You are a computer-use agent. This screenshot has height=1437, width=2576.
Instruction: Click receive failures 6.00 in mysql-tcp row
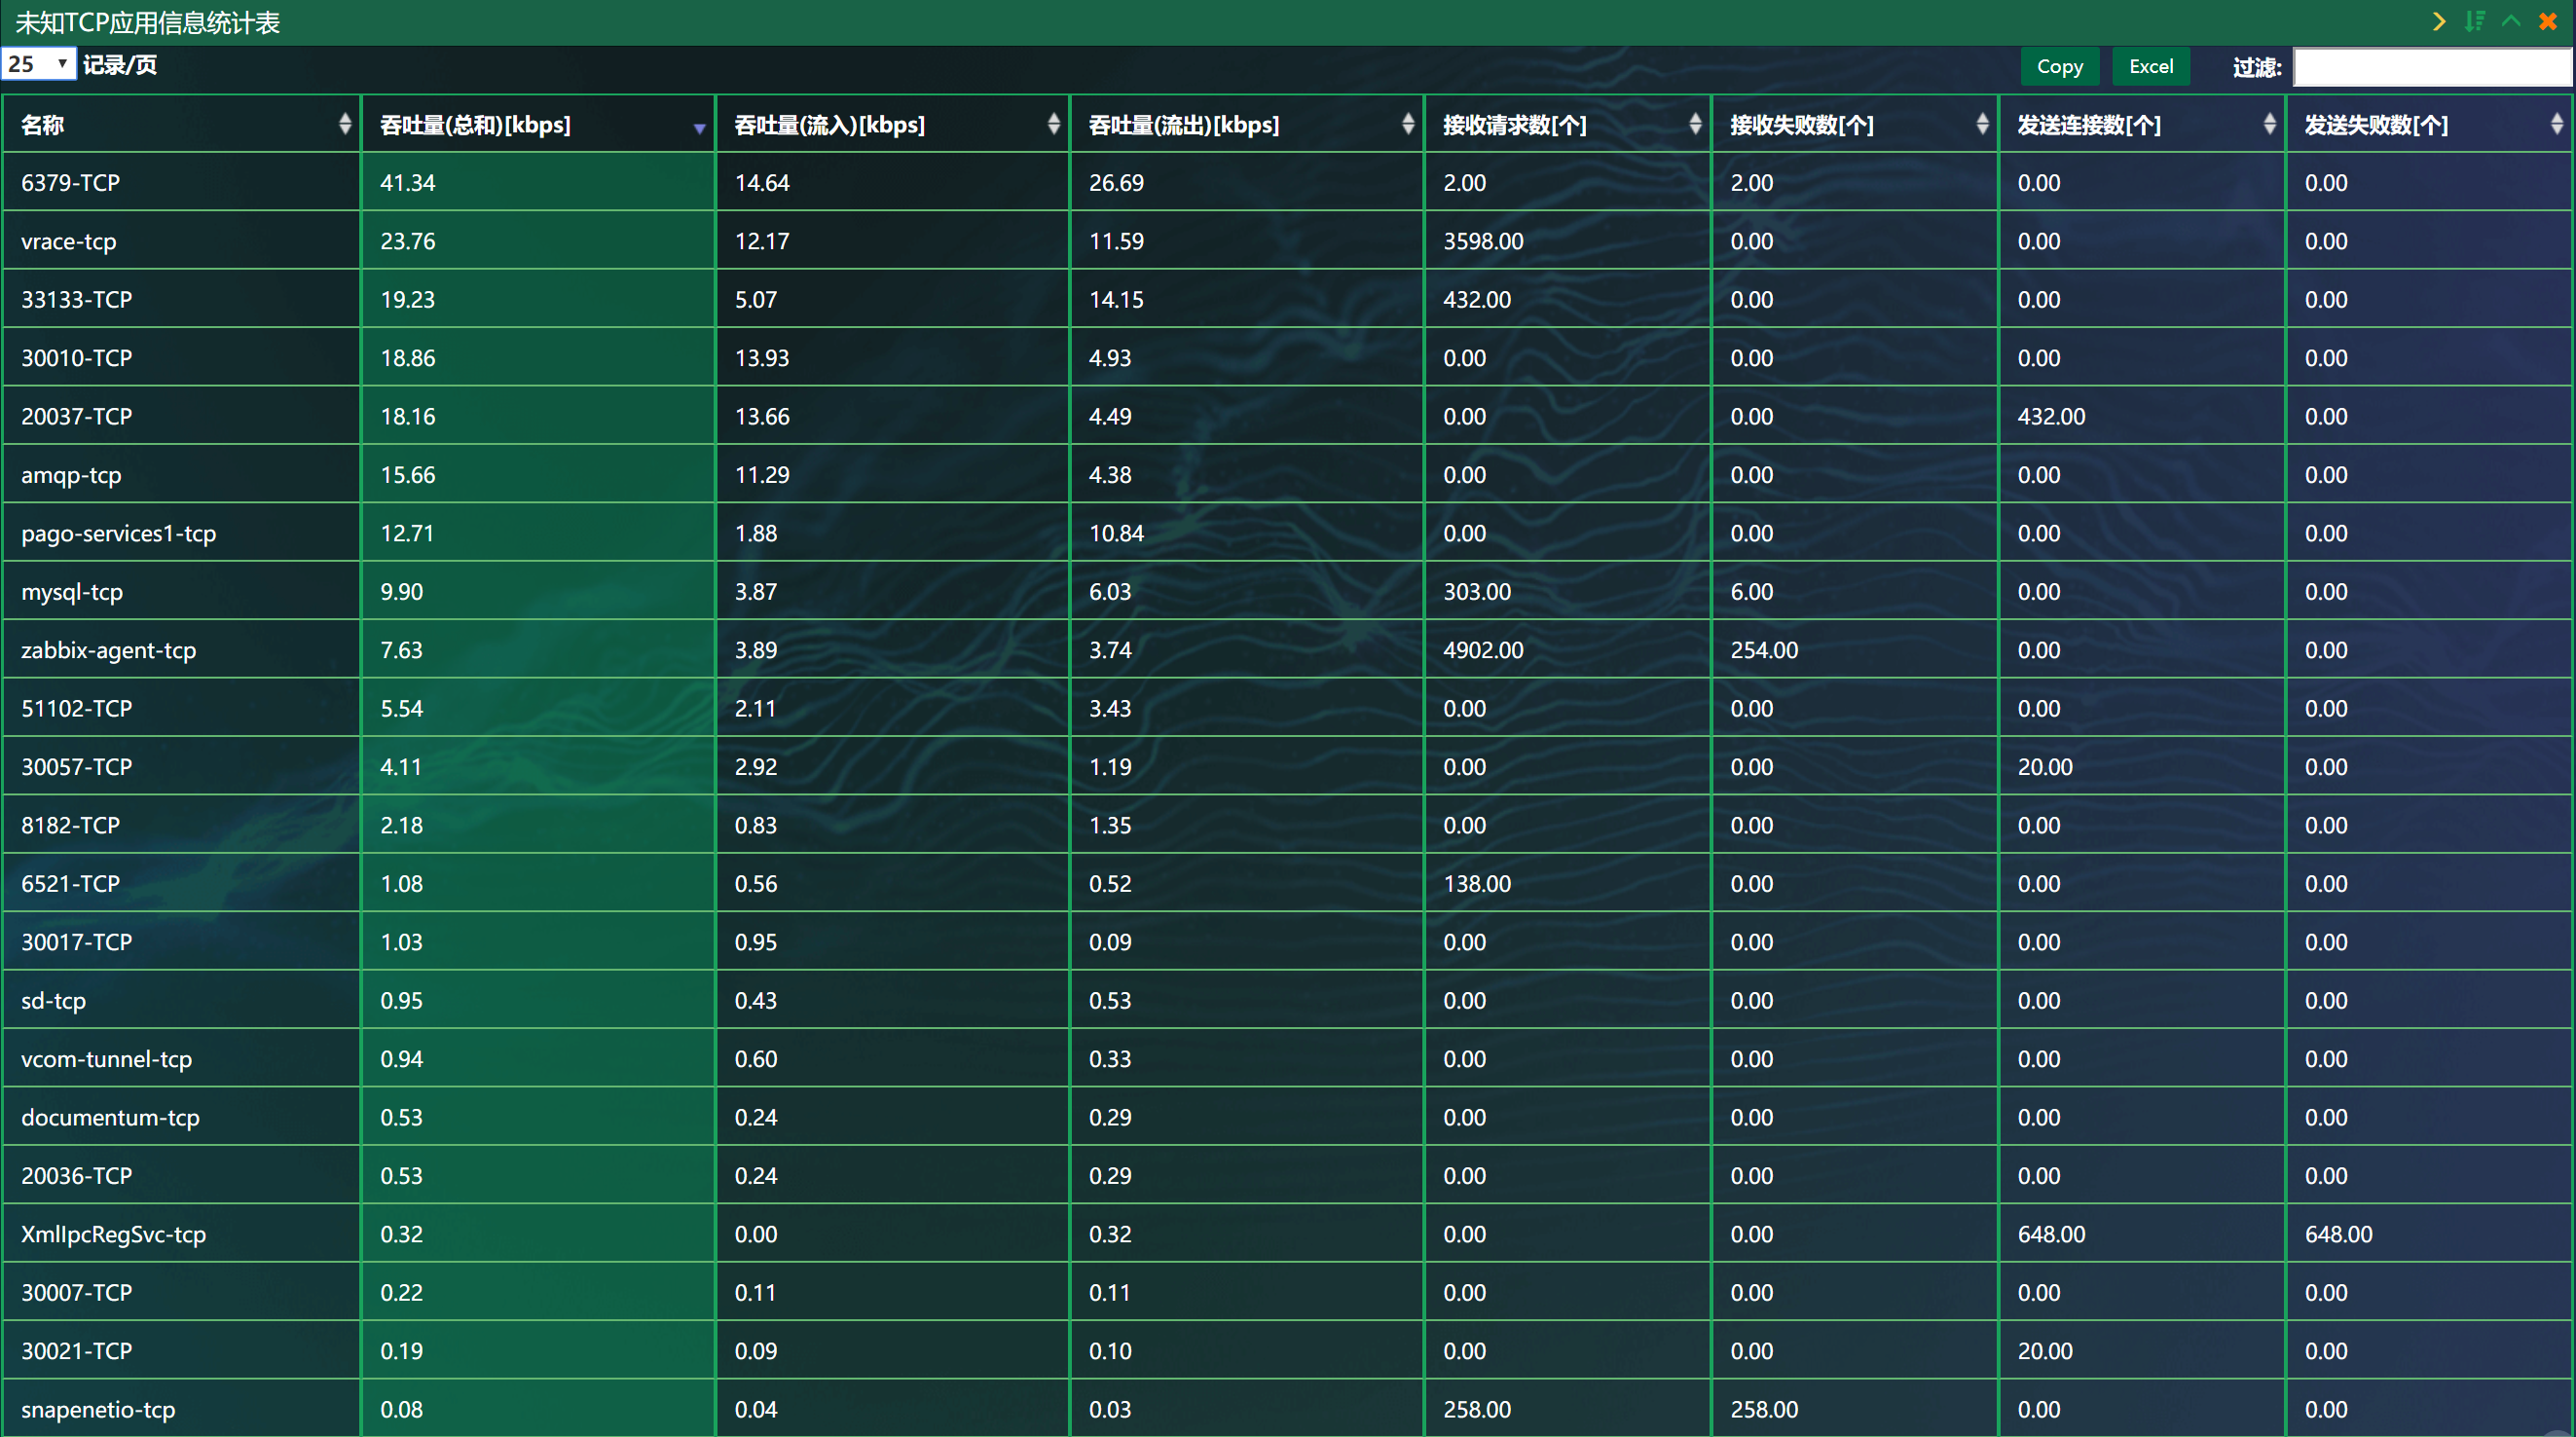coord(1752,591)
